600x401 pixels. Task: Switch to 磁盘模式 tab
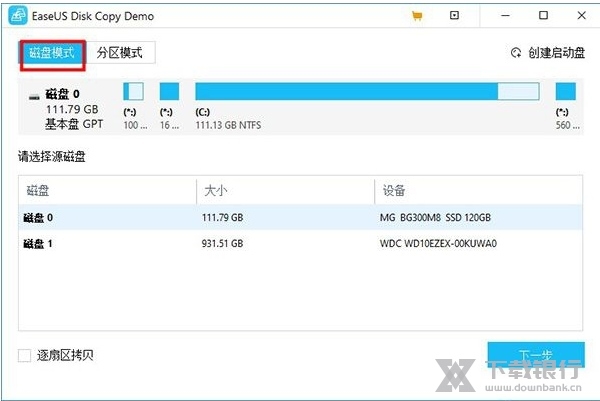pos(50,53)
